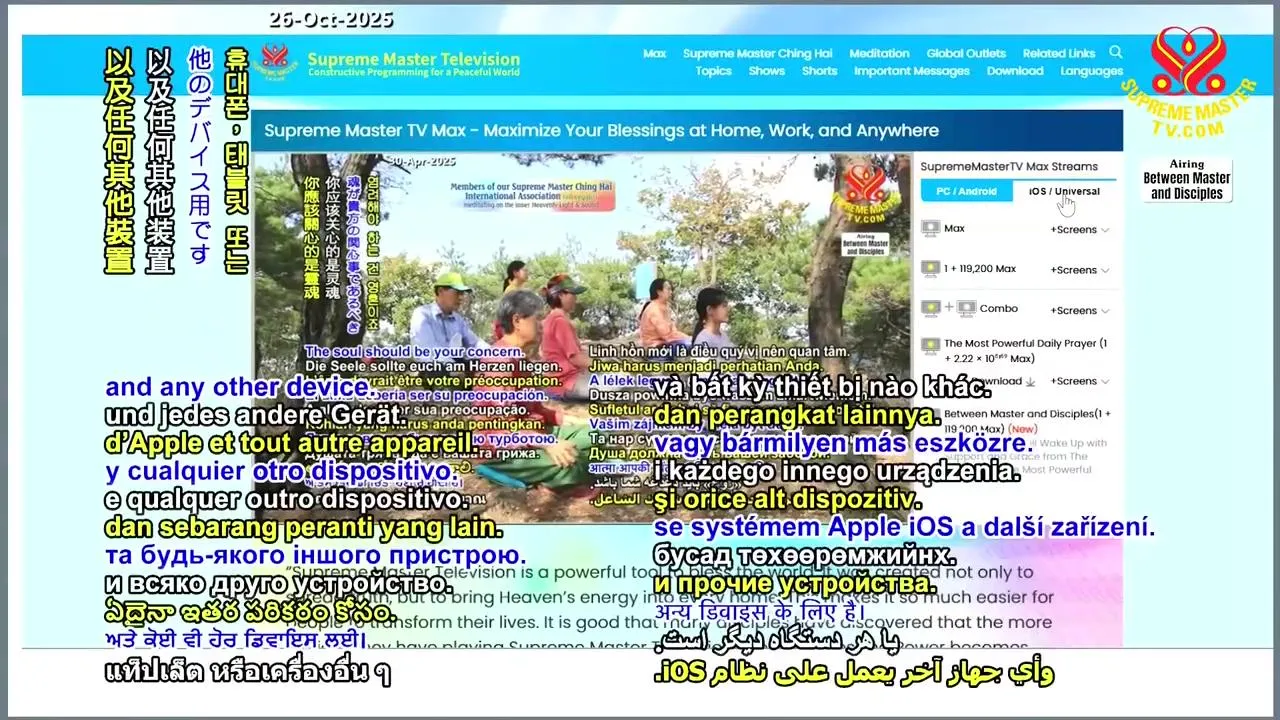Expand +Screens dropdown for 1 + 119,200 Max

[x=1079, y=270]
